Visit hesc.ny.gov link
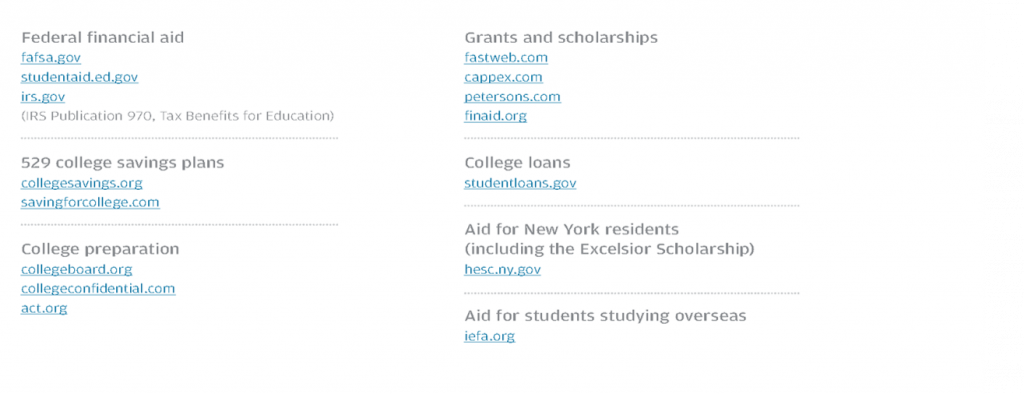This screenshot has width=1024, height=394. [503, 269]
